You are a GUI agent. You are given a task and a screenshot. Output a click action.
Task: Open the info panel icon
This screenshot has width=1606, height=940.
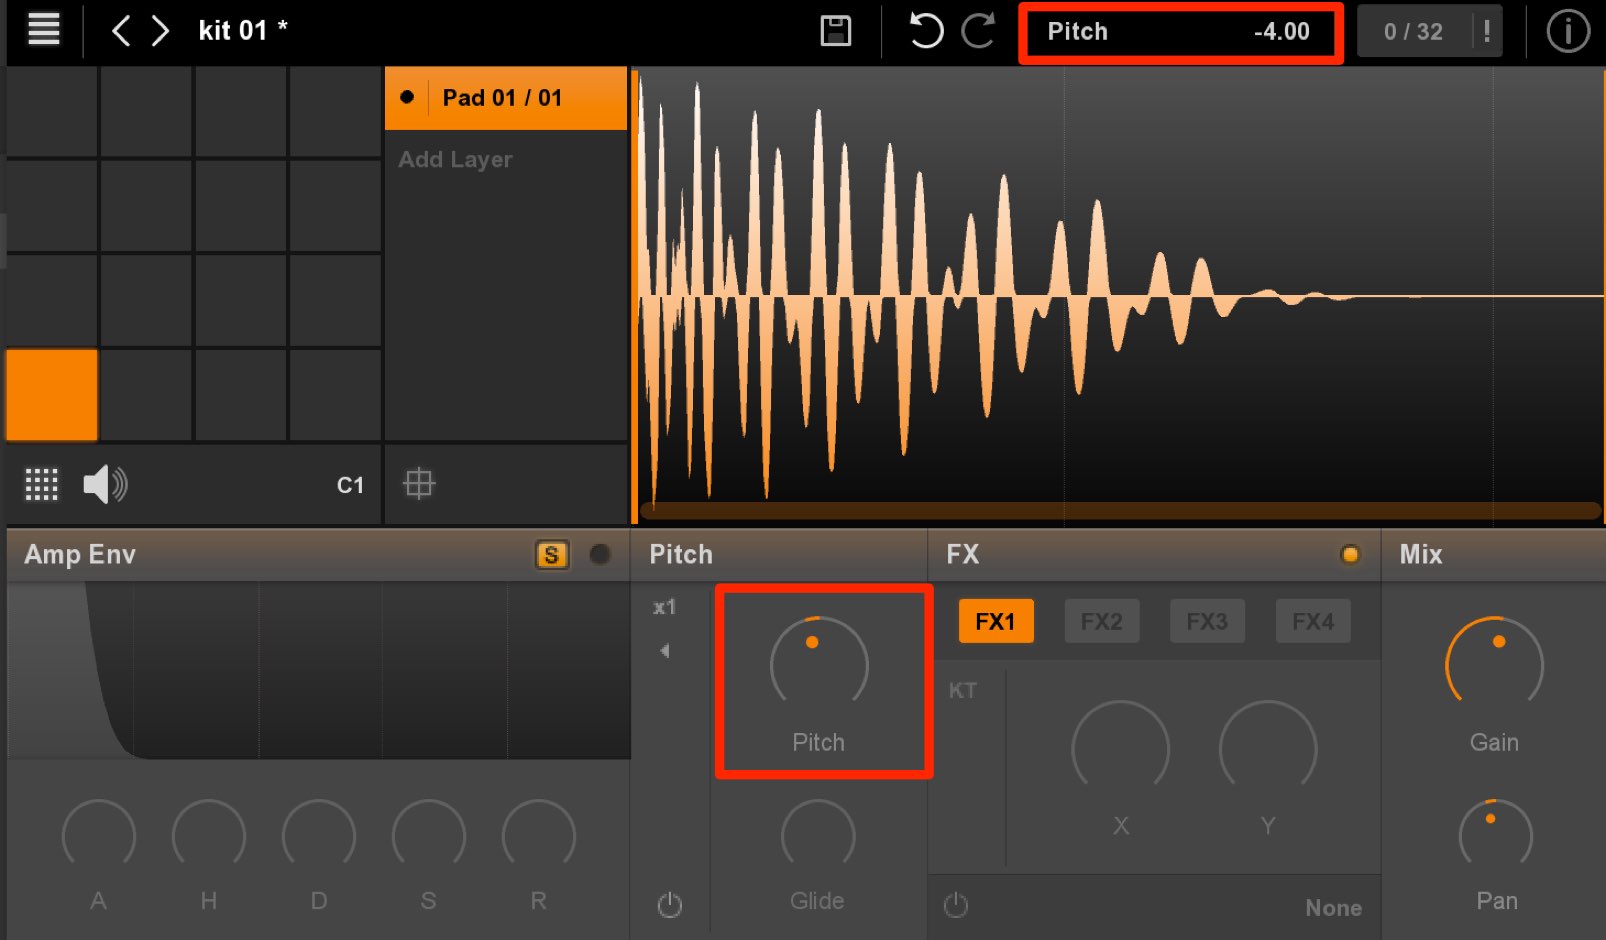tap(1567, 31)
